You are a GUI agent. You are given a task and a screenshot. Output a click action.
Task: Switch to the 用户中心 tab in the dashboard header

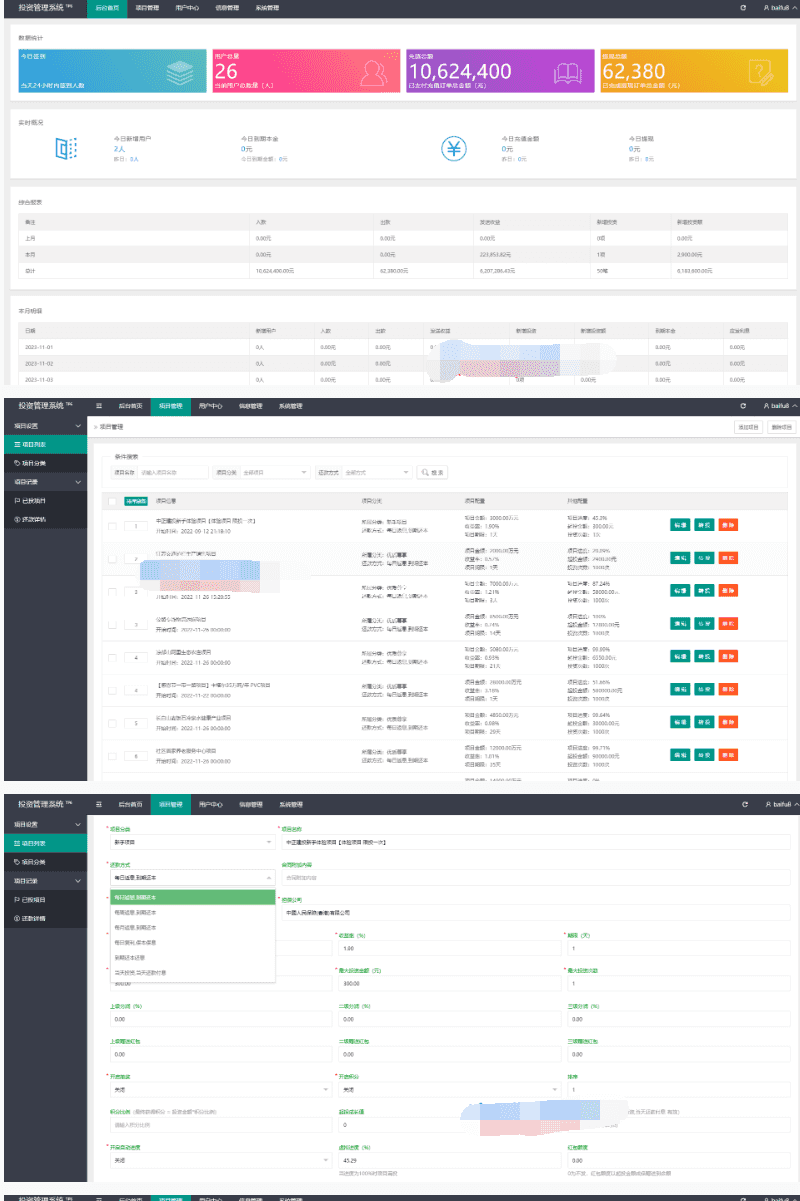coord(184,7)
